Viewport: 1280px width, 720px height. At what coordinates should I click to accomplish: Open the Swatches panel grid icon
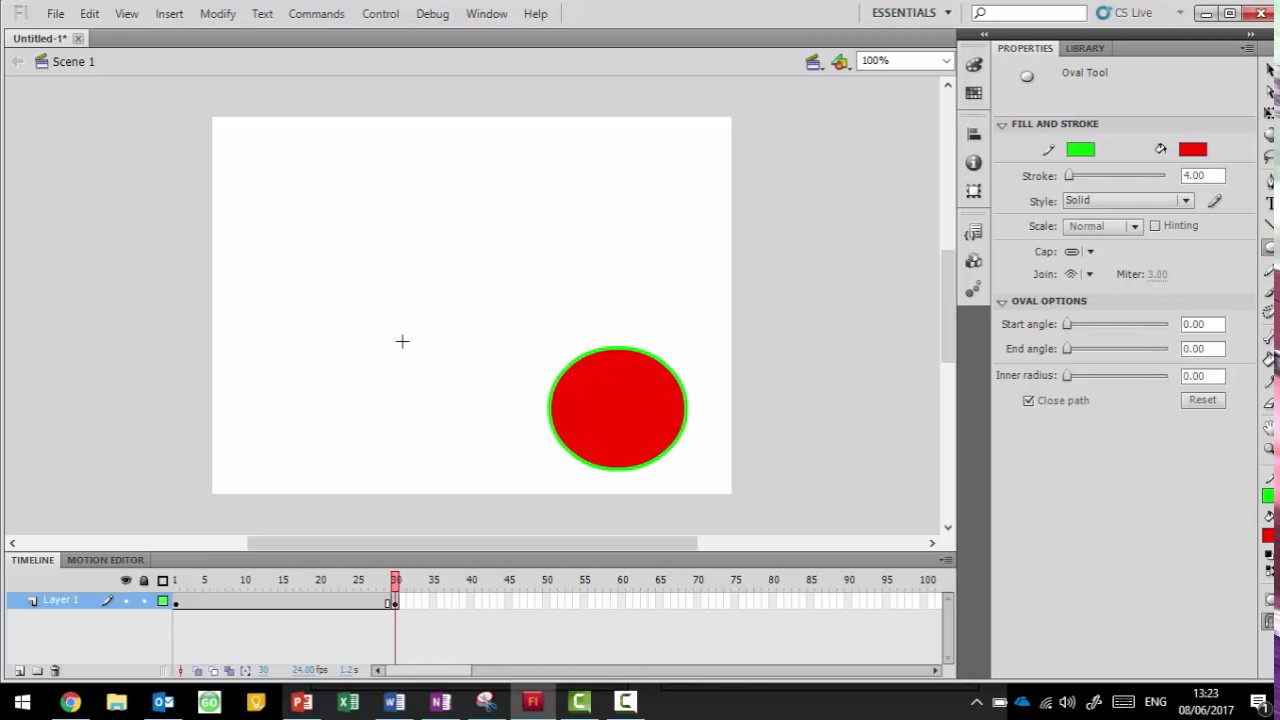(x=974, y=93)
